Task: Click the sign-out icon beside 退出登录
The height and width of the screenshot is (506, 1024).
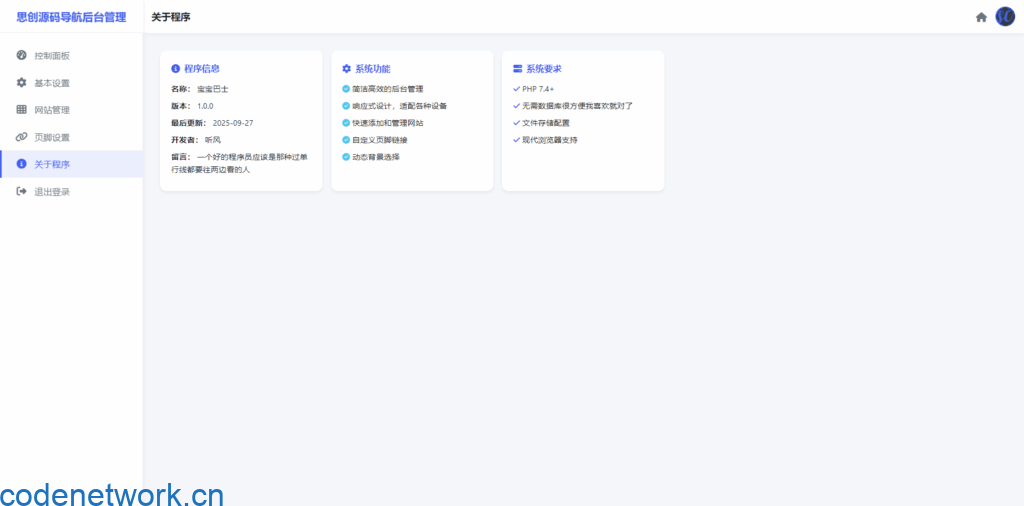Action: (22, 191)
